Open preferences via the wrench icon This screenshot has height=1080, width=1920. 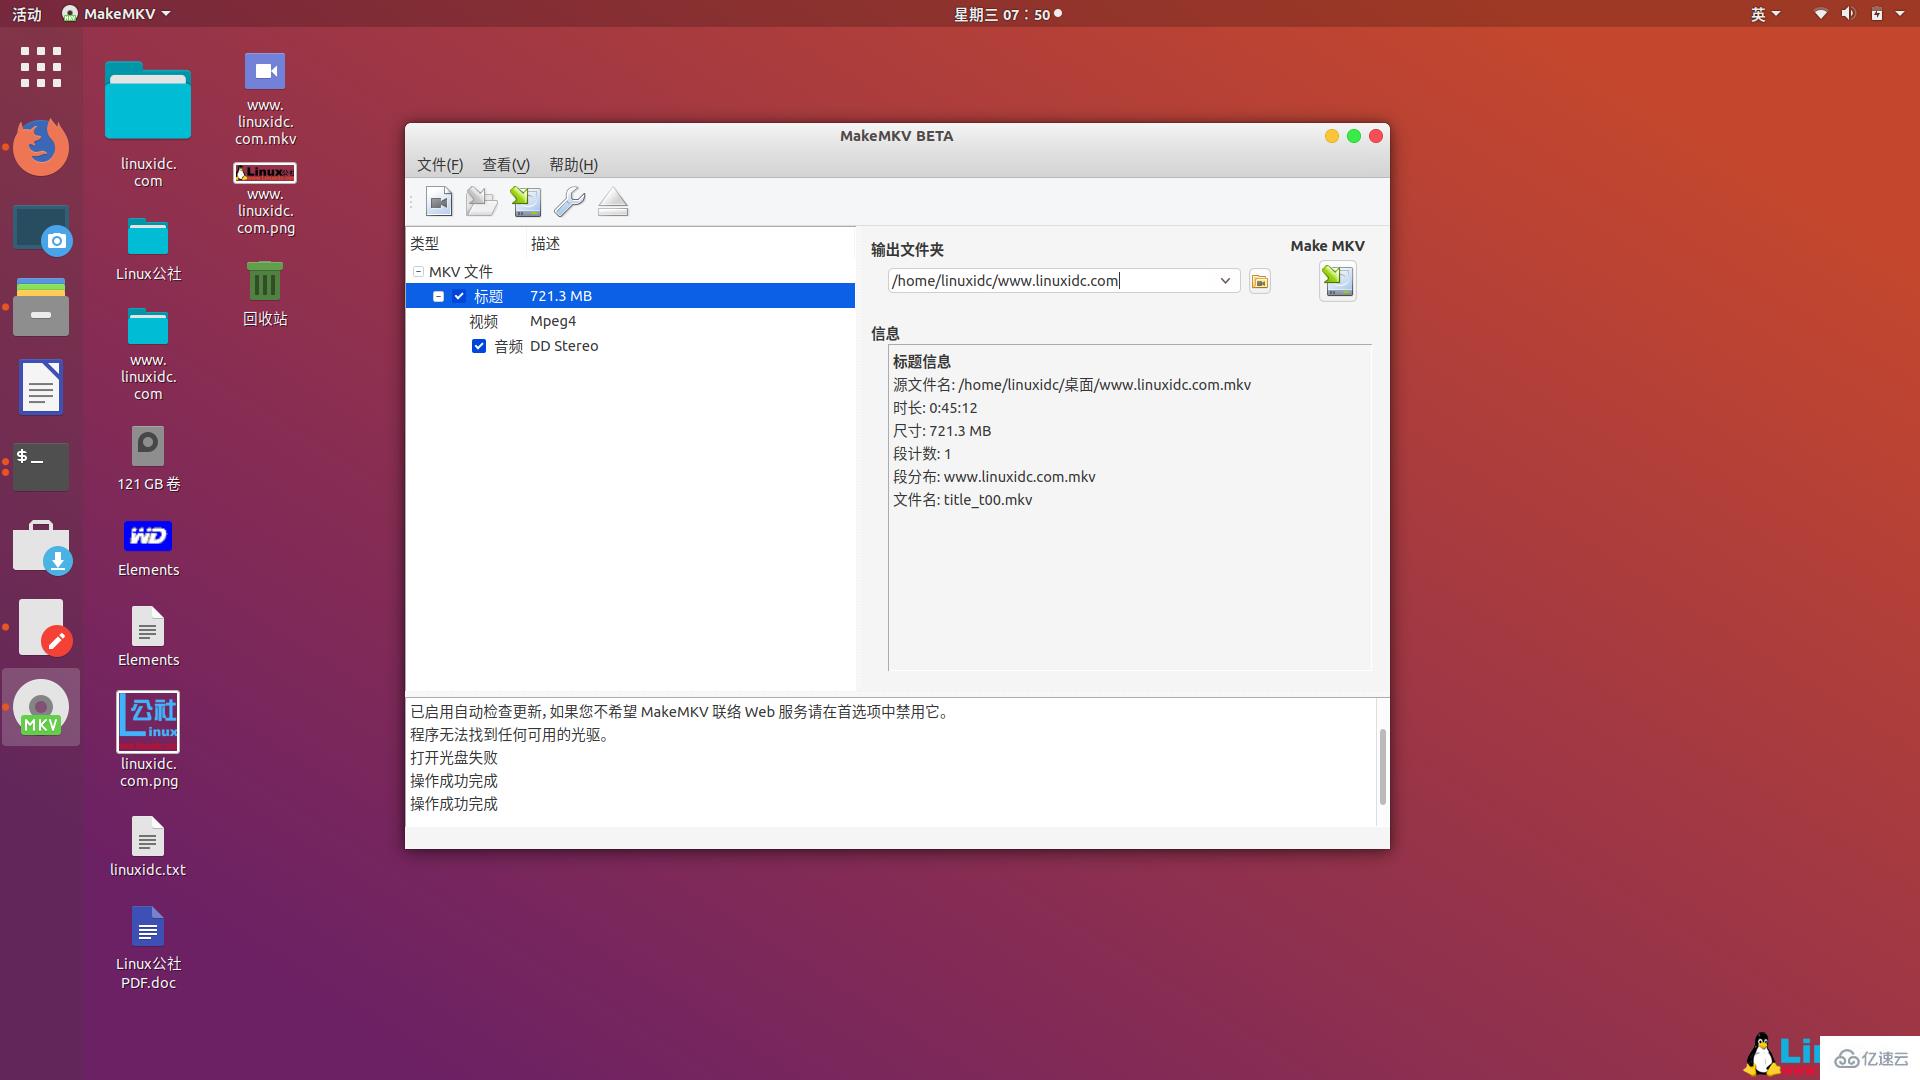tap(569, 202)
